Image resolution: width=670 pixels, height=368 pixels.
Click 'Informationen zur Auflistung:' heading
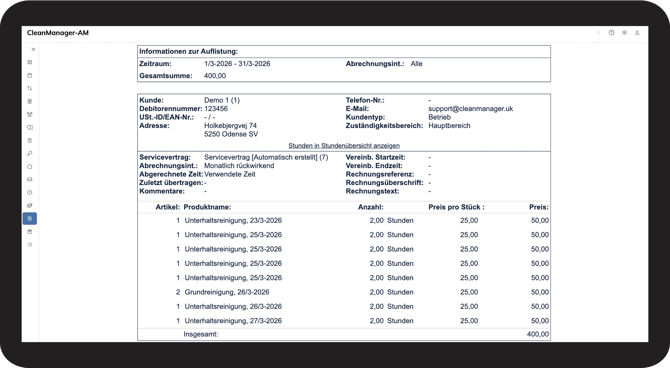tap(188, 51)
